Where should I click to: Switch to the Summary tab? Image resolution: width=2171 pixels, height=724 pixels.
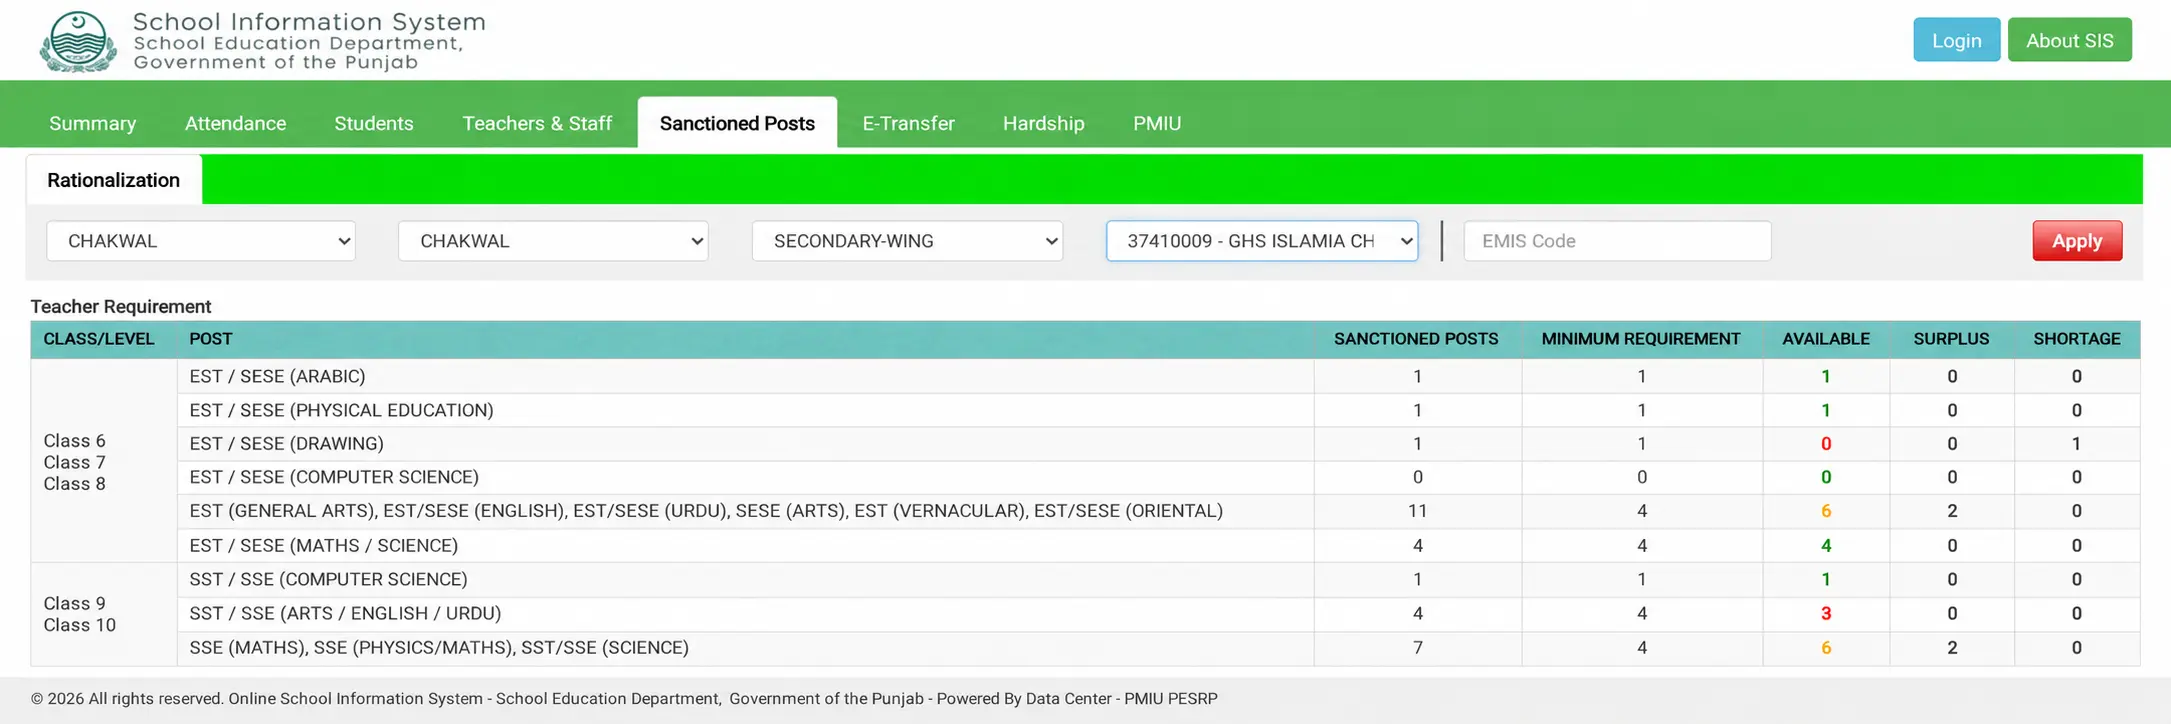92,123
